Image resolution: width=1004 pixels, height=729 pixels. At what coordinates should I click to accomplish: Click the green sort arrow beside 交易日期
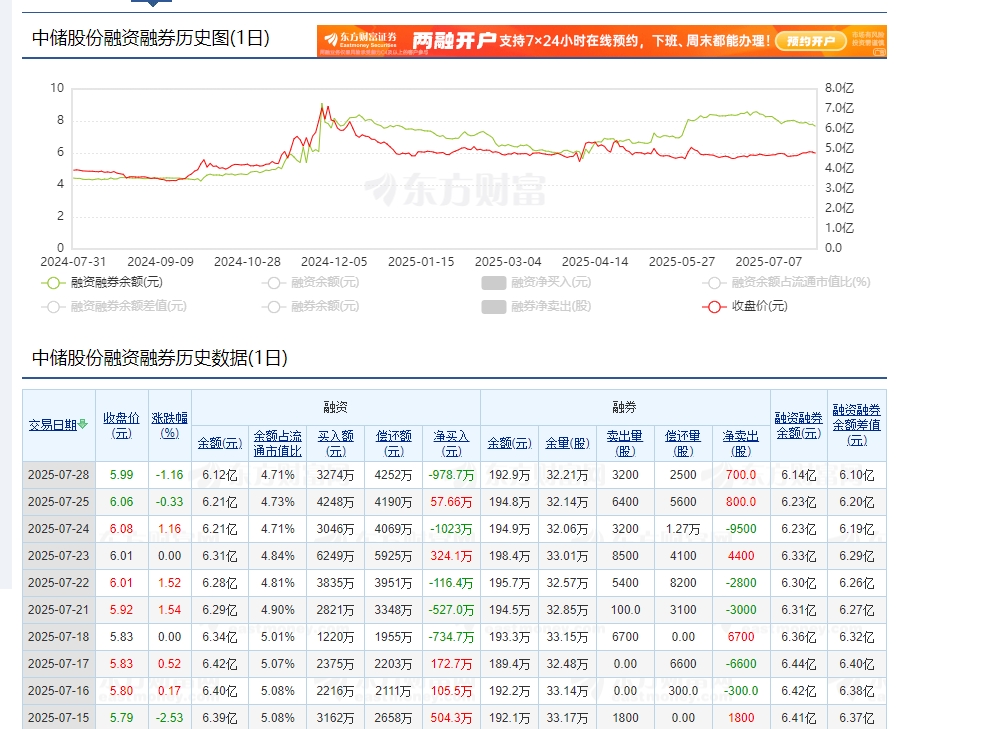point(83,424)
